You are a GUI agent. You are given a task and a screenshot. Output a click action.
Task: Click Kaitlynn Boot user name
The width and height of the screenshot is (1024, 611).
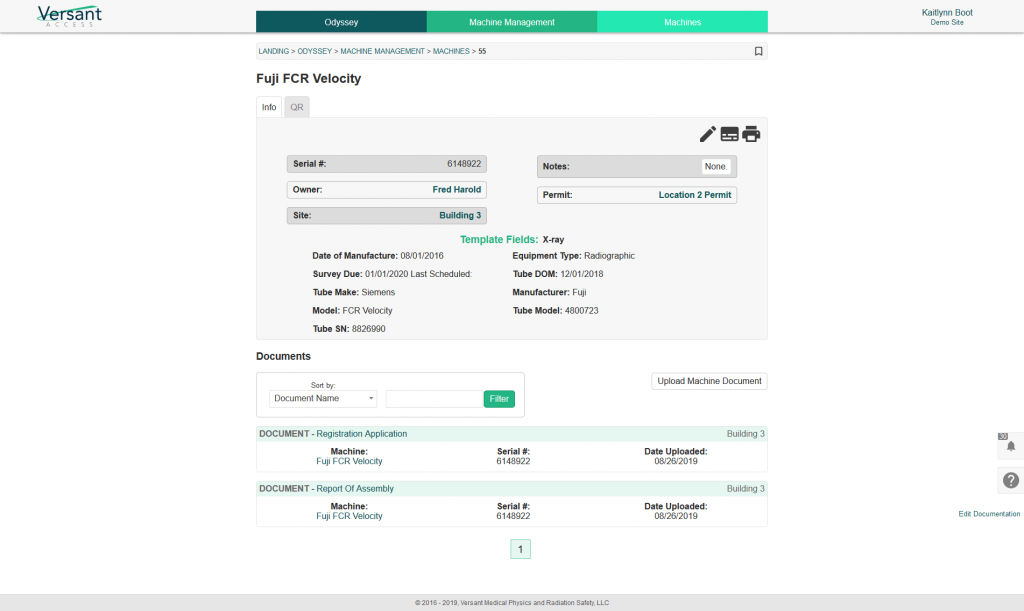point(947,12)
